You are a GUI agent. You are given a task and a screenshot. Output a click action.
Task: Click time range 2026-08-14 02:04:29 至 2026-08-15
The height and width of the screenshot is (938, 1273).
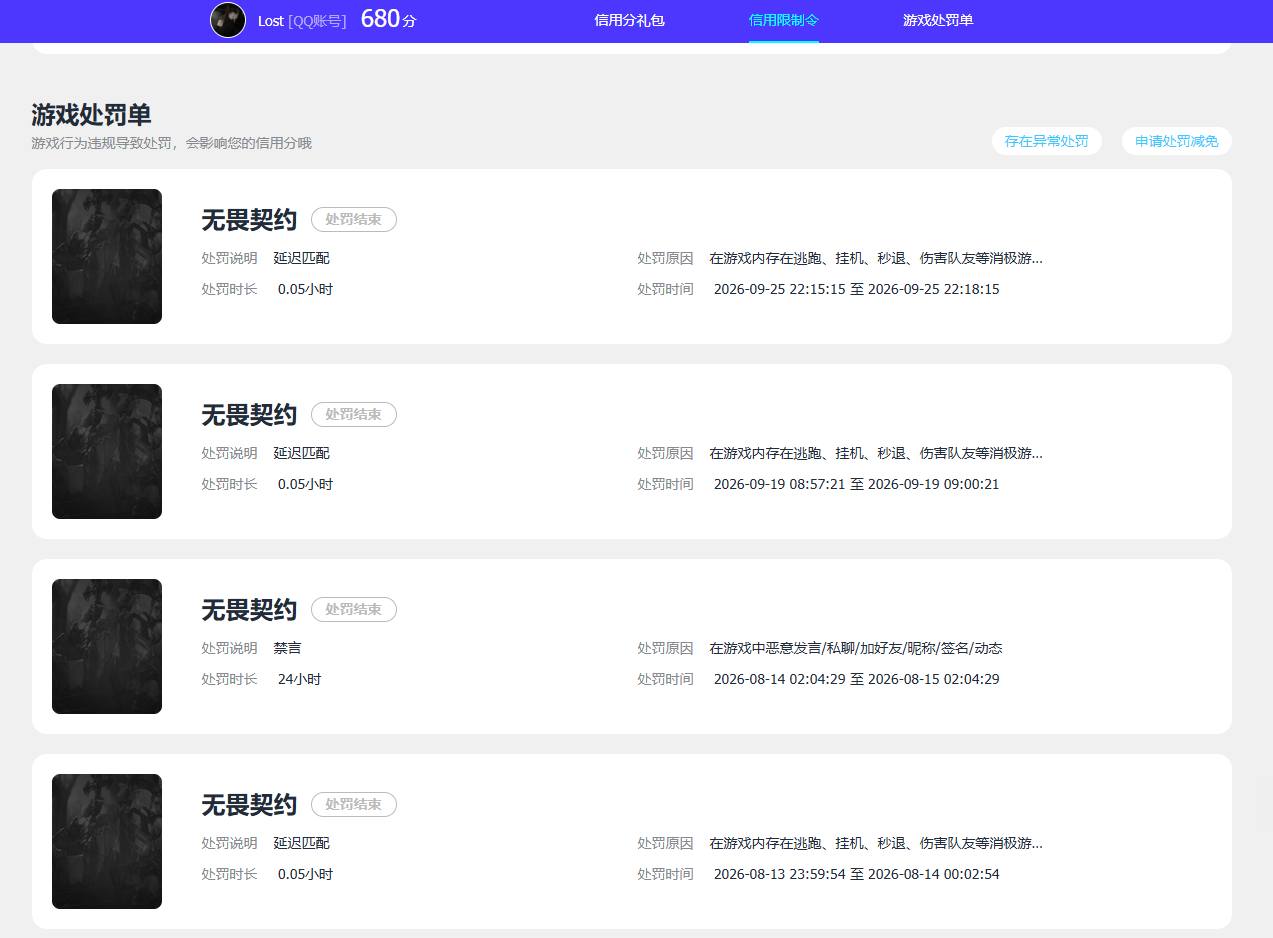[856, 679]
